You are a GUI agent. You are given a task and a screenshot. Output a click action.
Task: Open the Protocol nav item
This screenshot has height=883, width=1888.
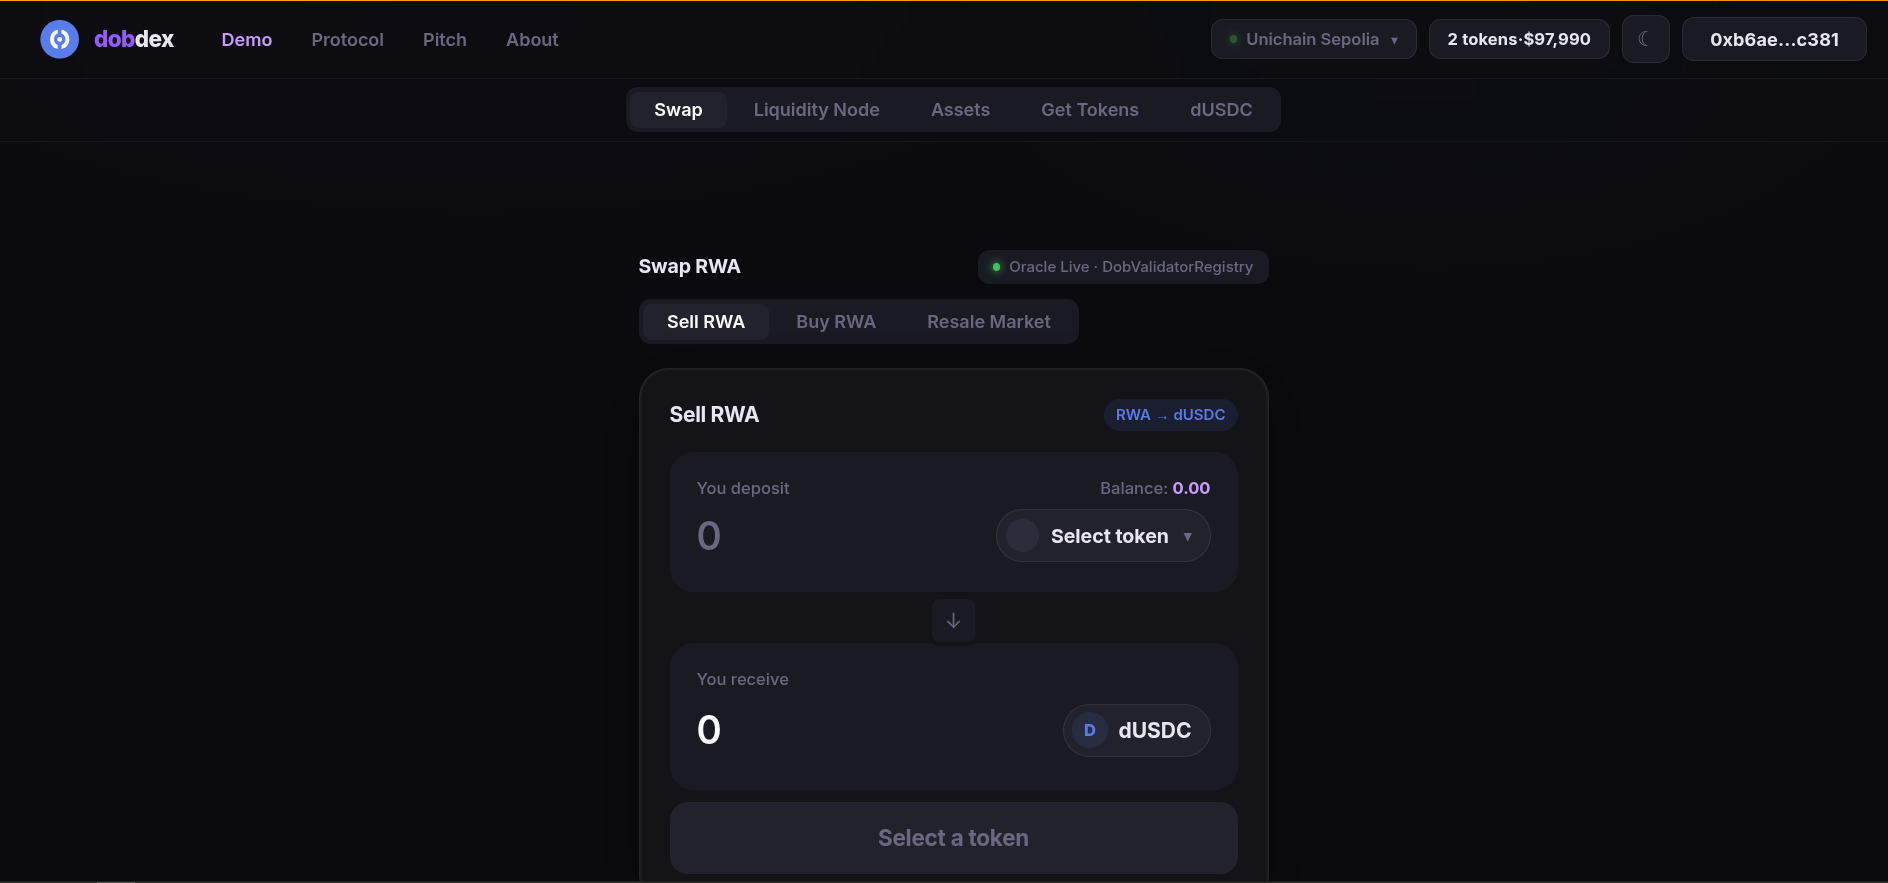pos(347,40)
